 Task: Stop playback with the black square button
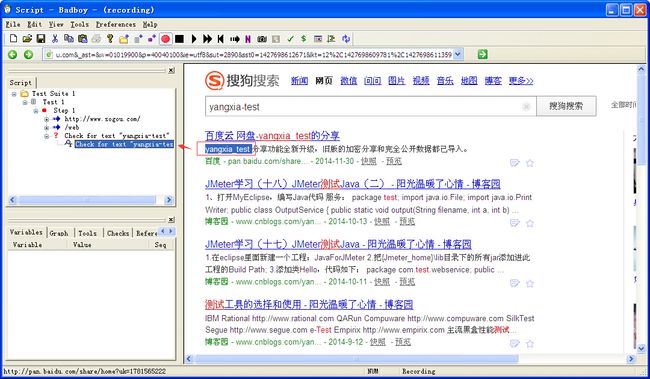tap(179, 39)
